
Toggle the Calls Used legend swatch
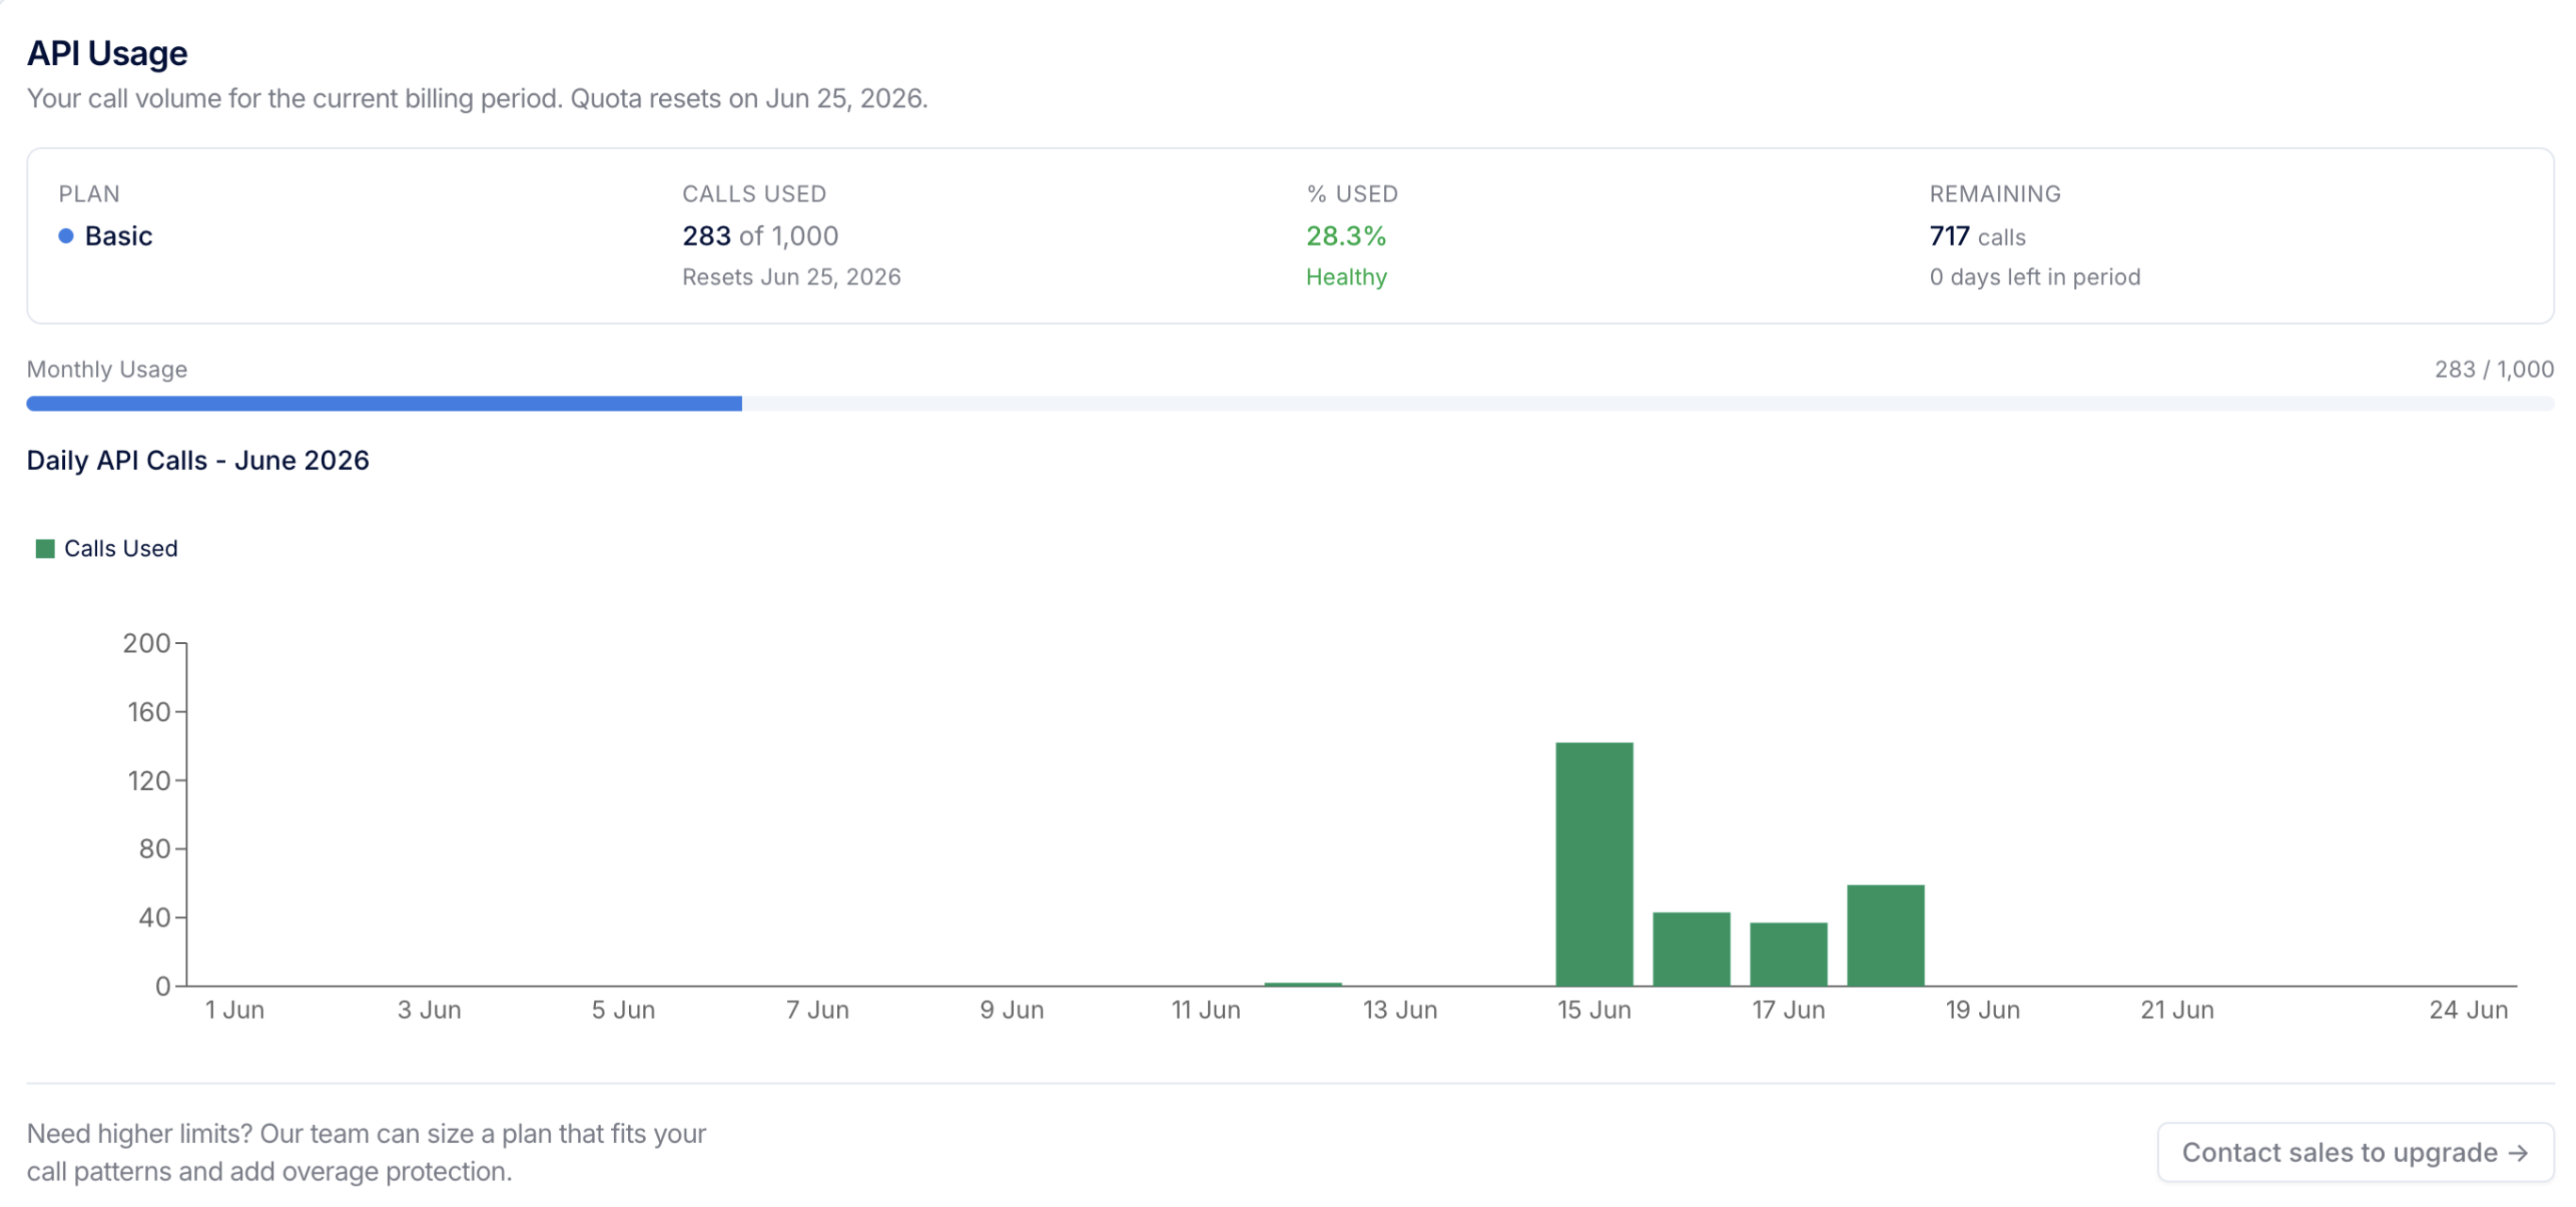point(45,548)
